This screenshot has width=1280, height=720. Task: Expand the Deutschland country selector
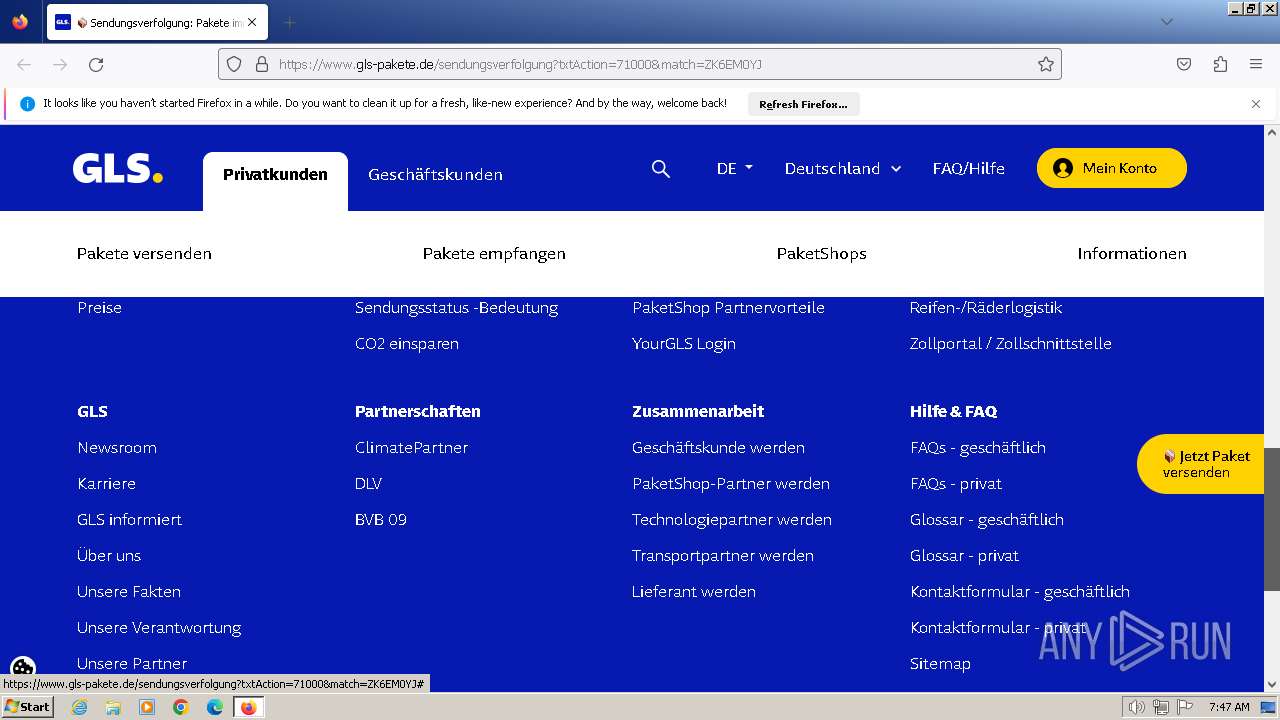click(843, 168)
